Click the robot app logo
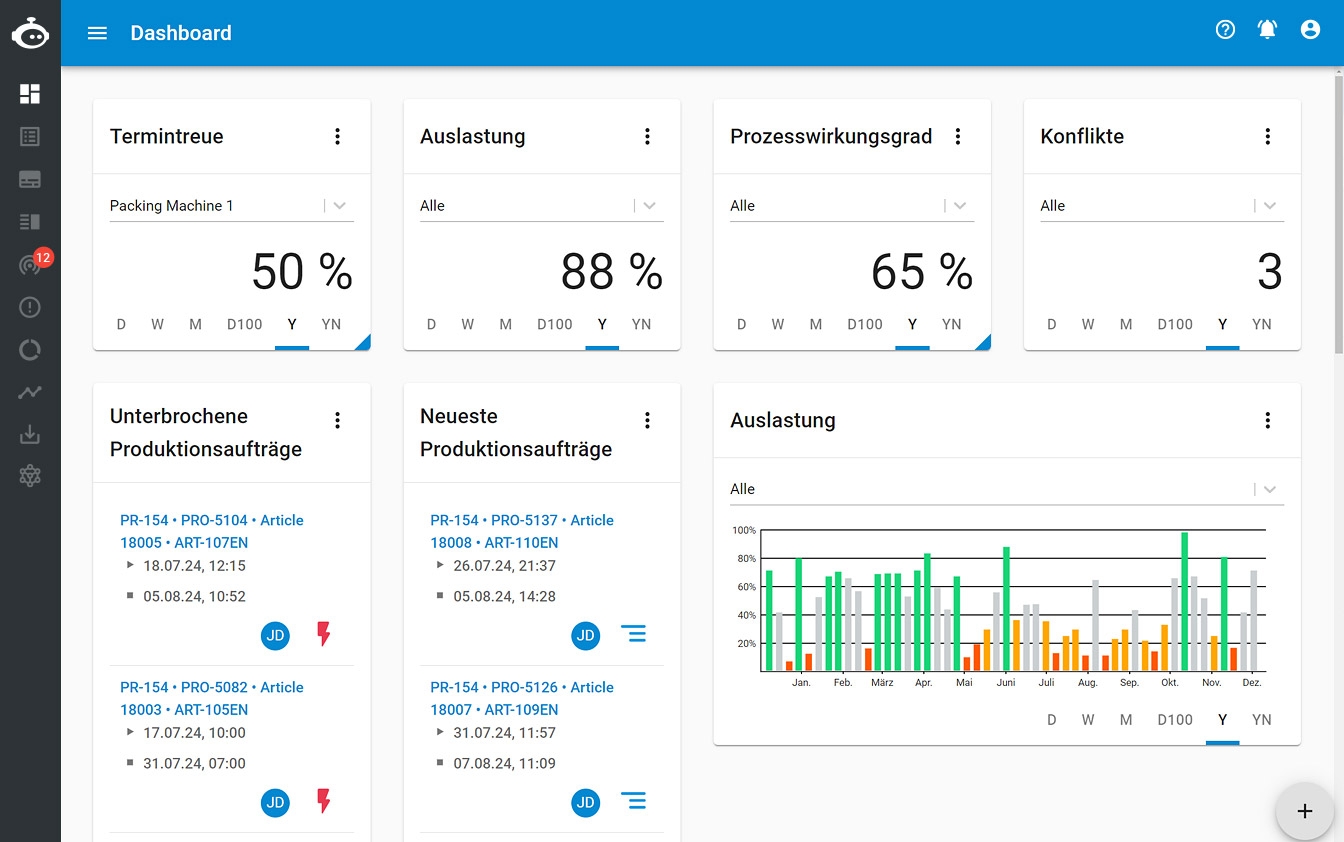 [30, 33]
